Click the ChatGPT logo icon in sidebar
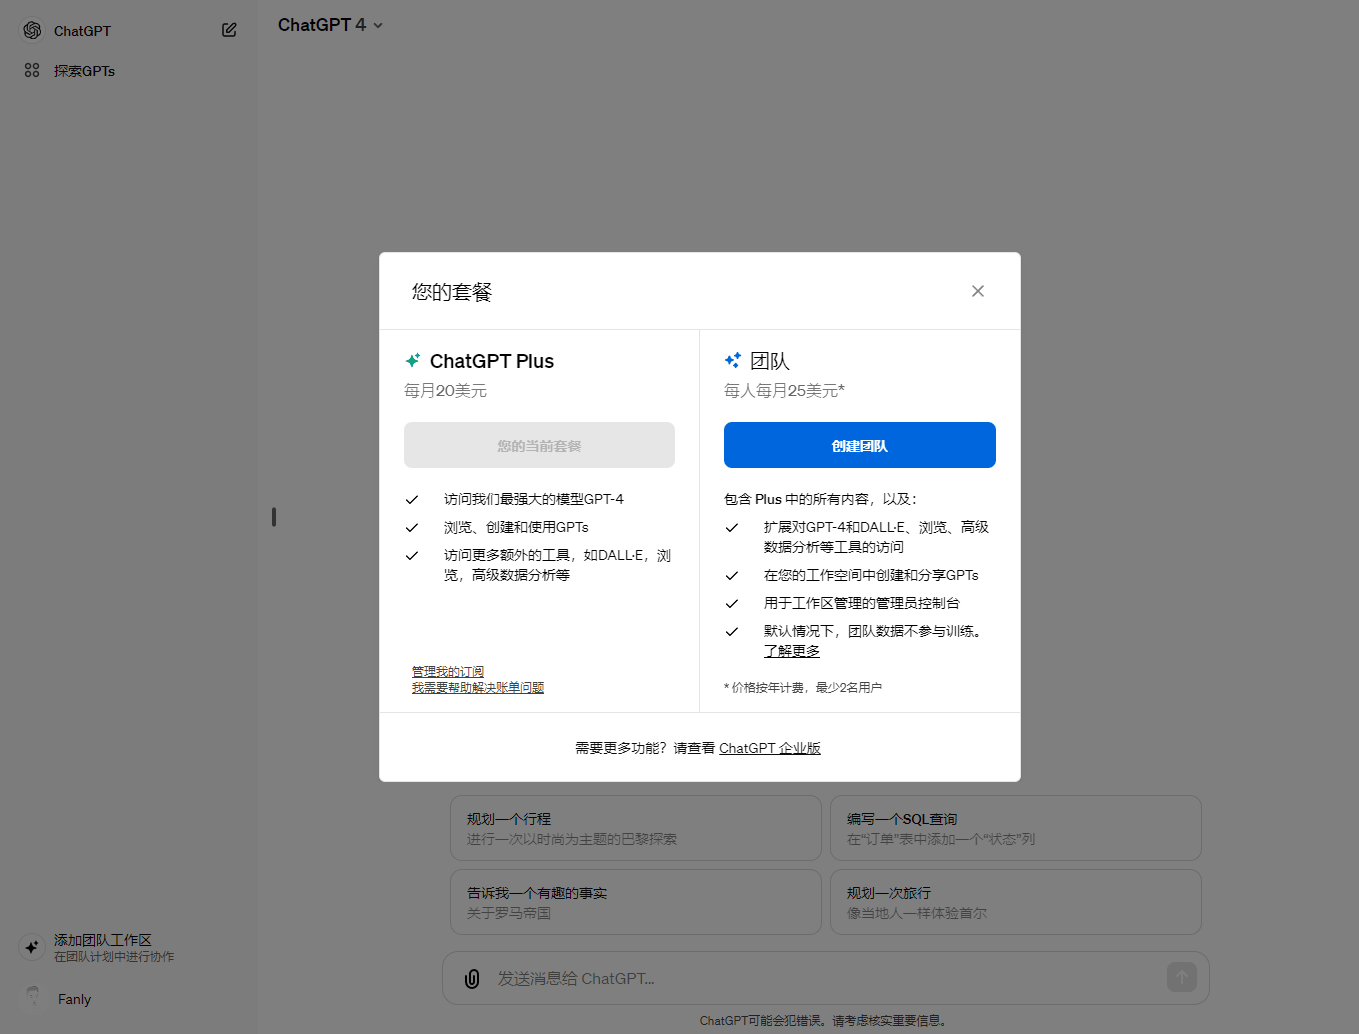The width and height of the screenshot is (1359, 1034). pos(30,30)
